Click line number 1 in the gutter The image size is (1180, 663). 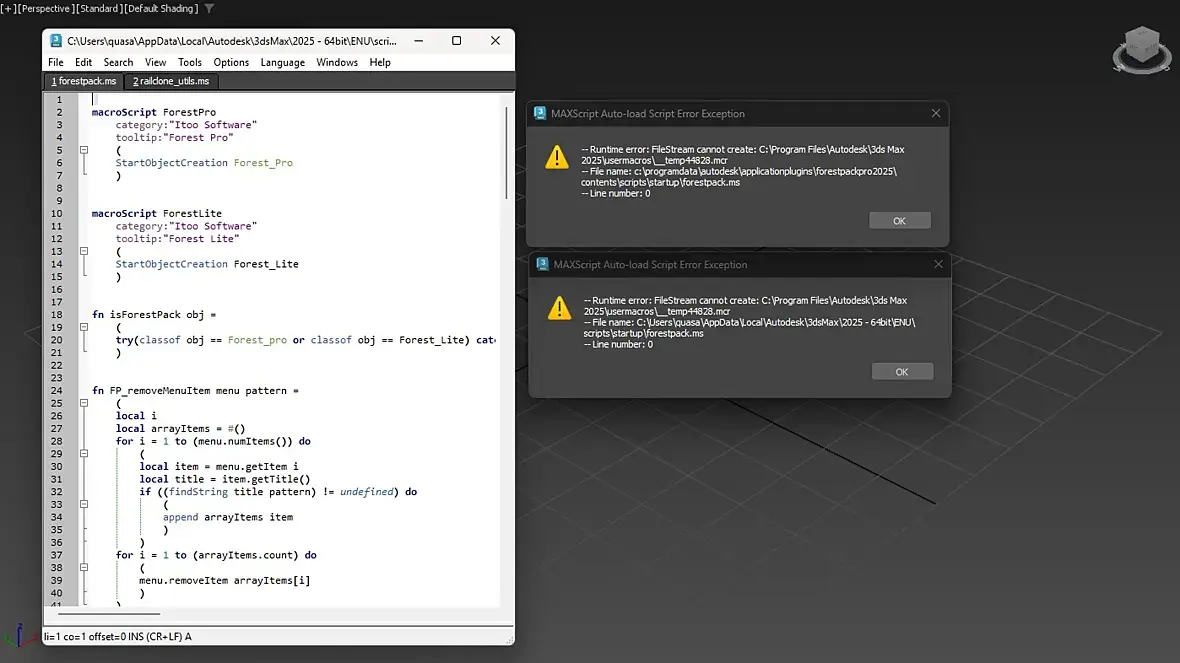59,99
